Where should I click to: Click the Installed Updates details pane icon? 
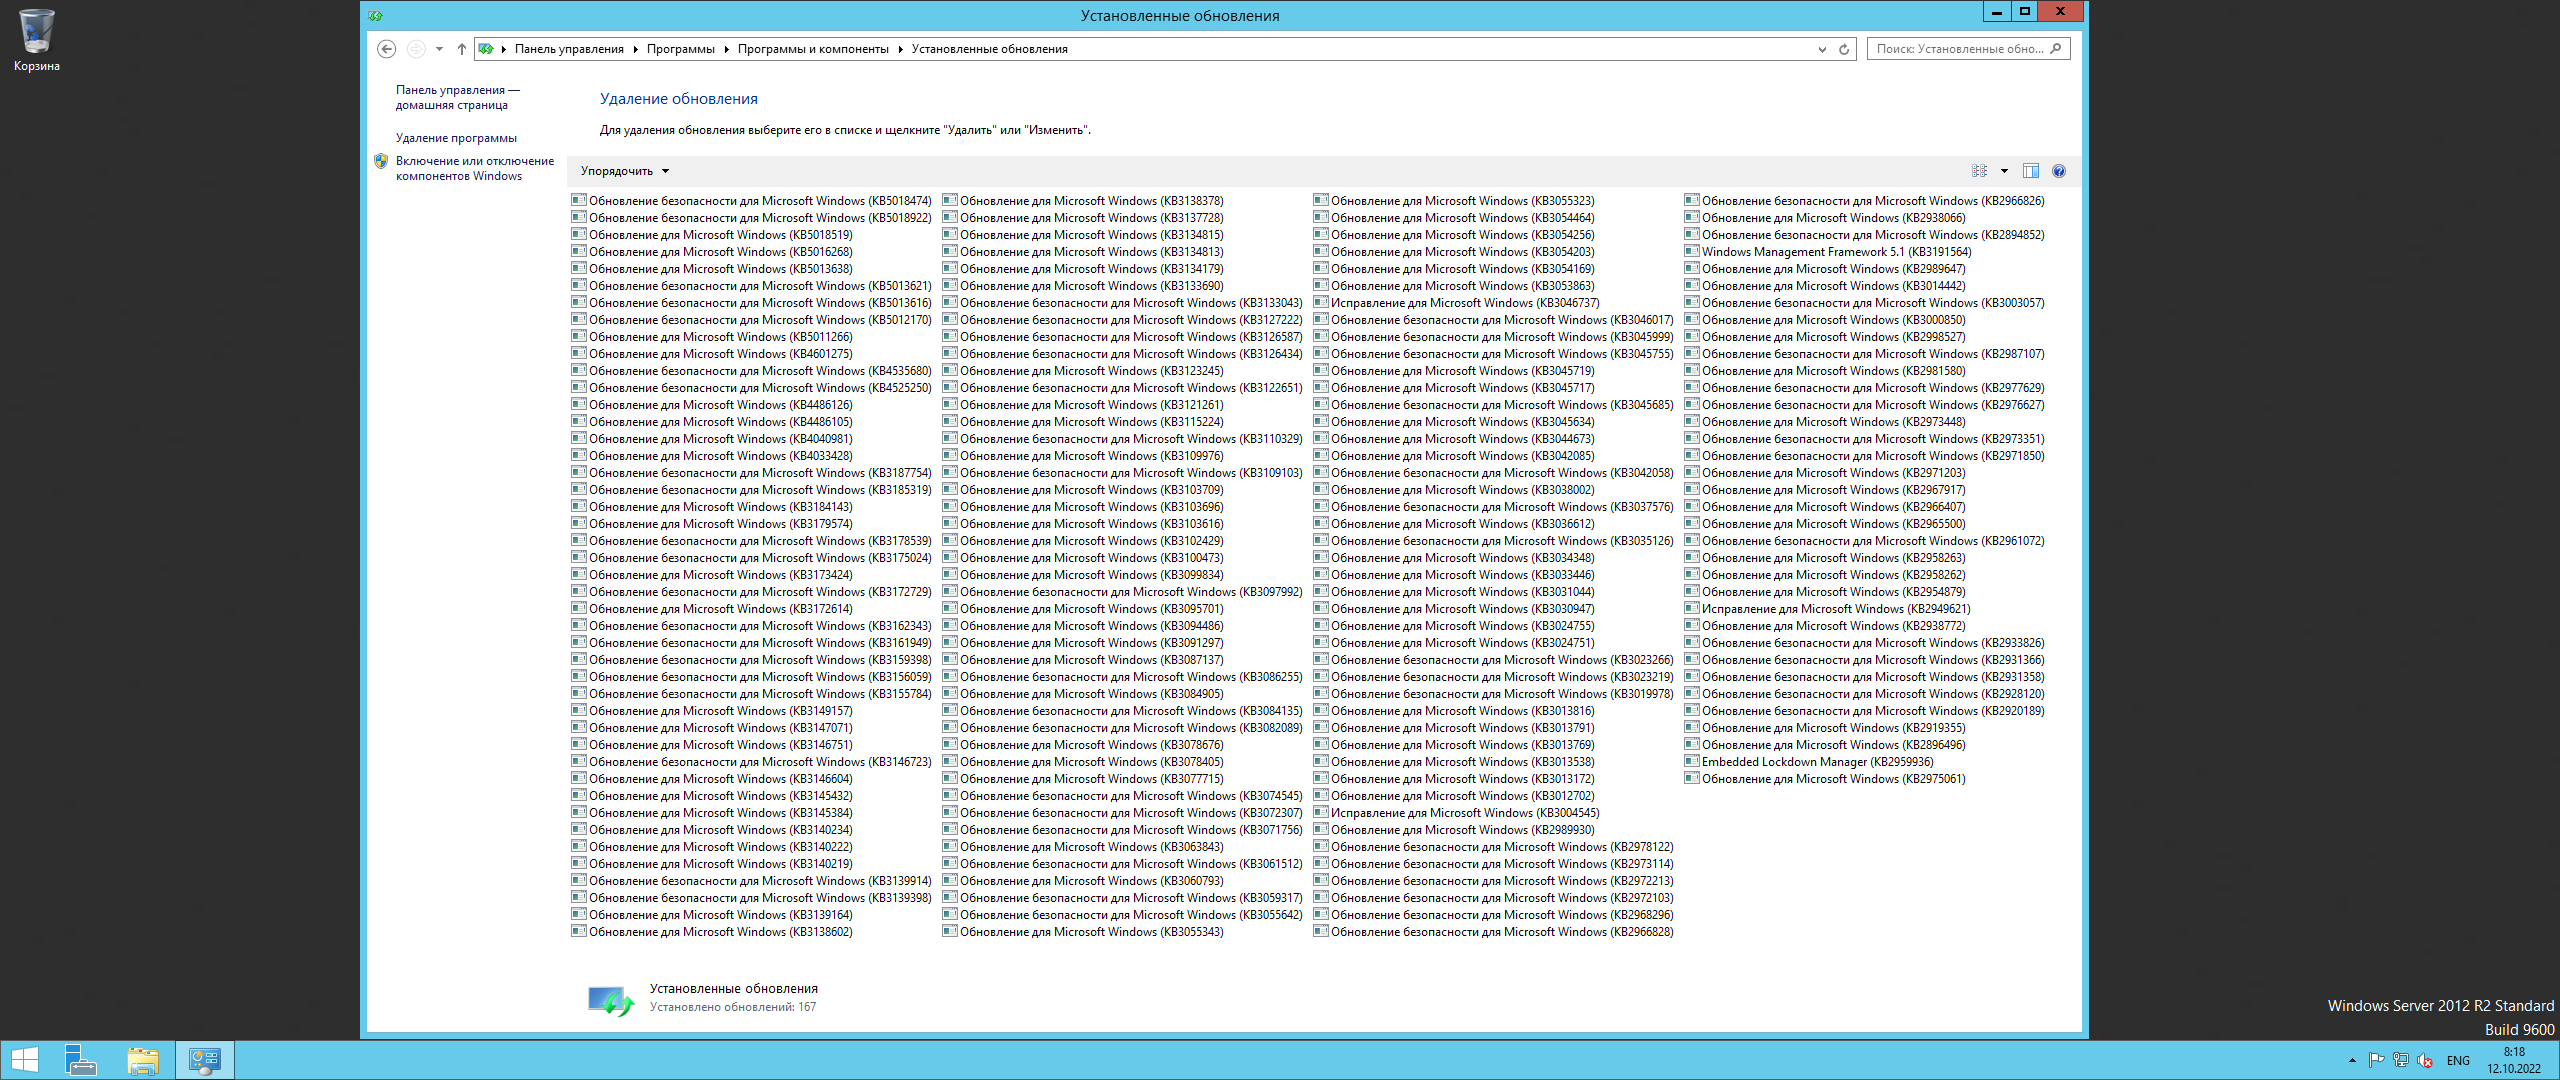click(610, 1000)
